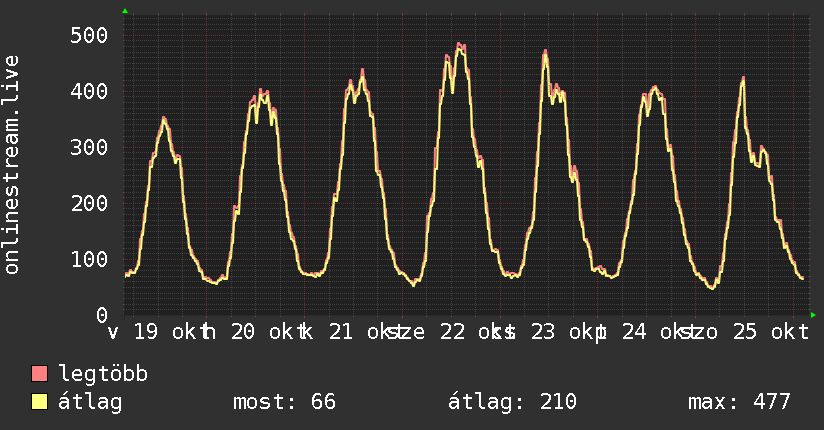
Task: Click the y-axis label 500
Action: coord(89,36)
